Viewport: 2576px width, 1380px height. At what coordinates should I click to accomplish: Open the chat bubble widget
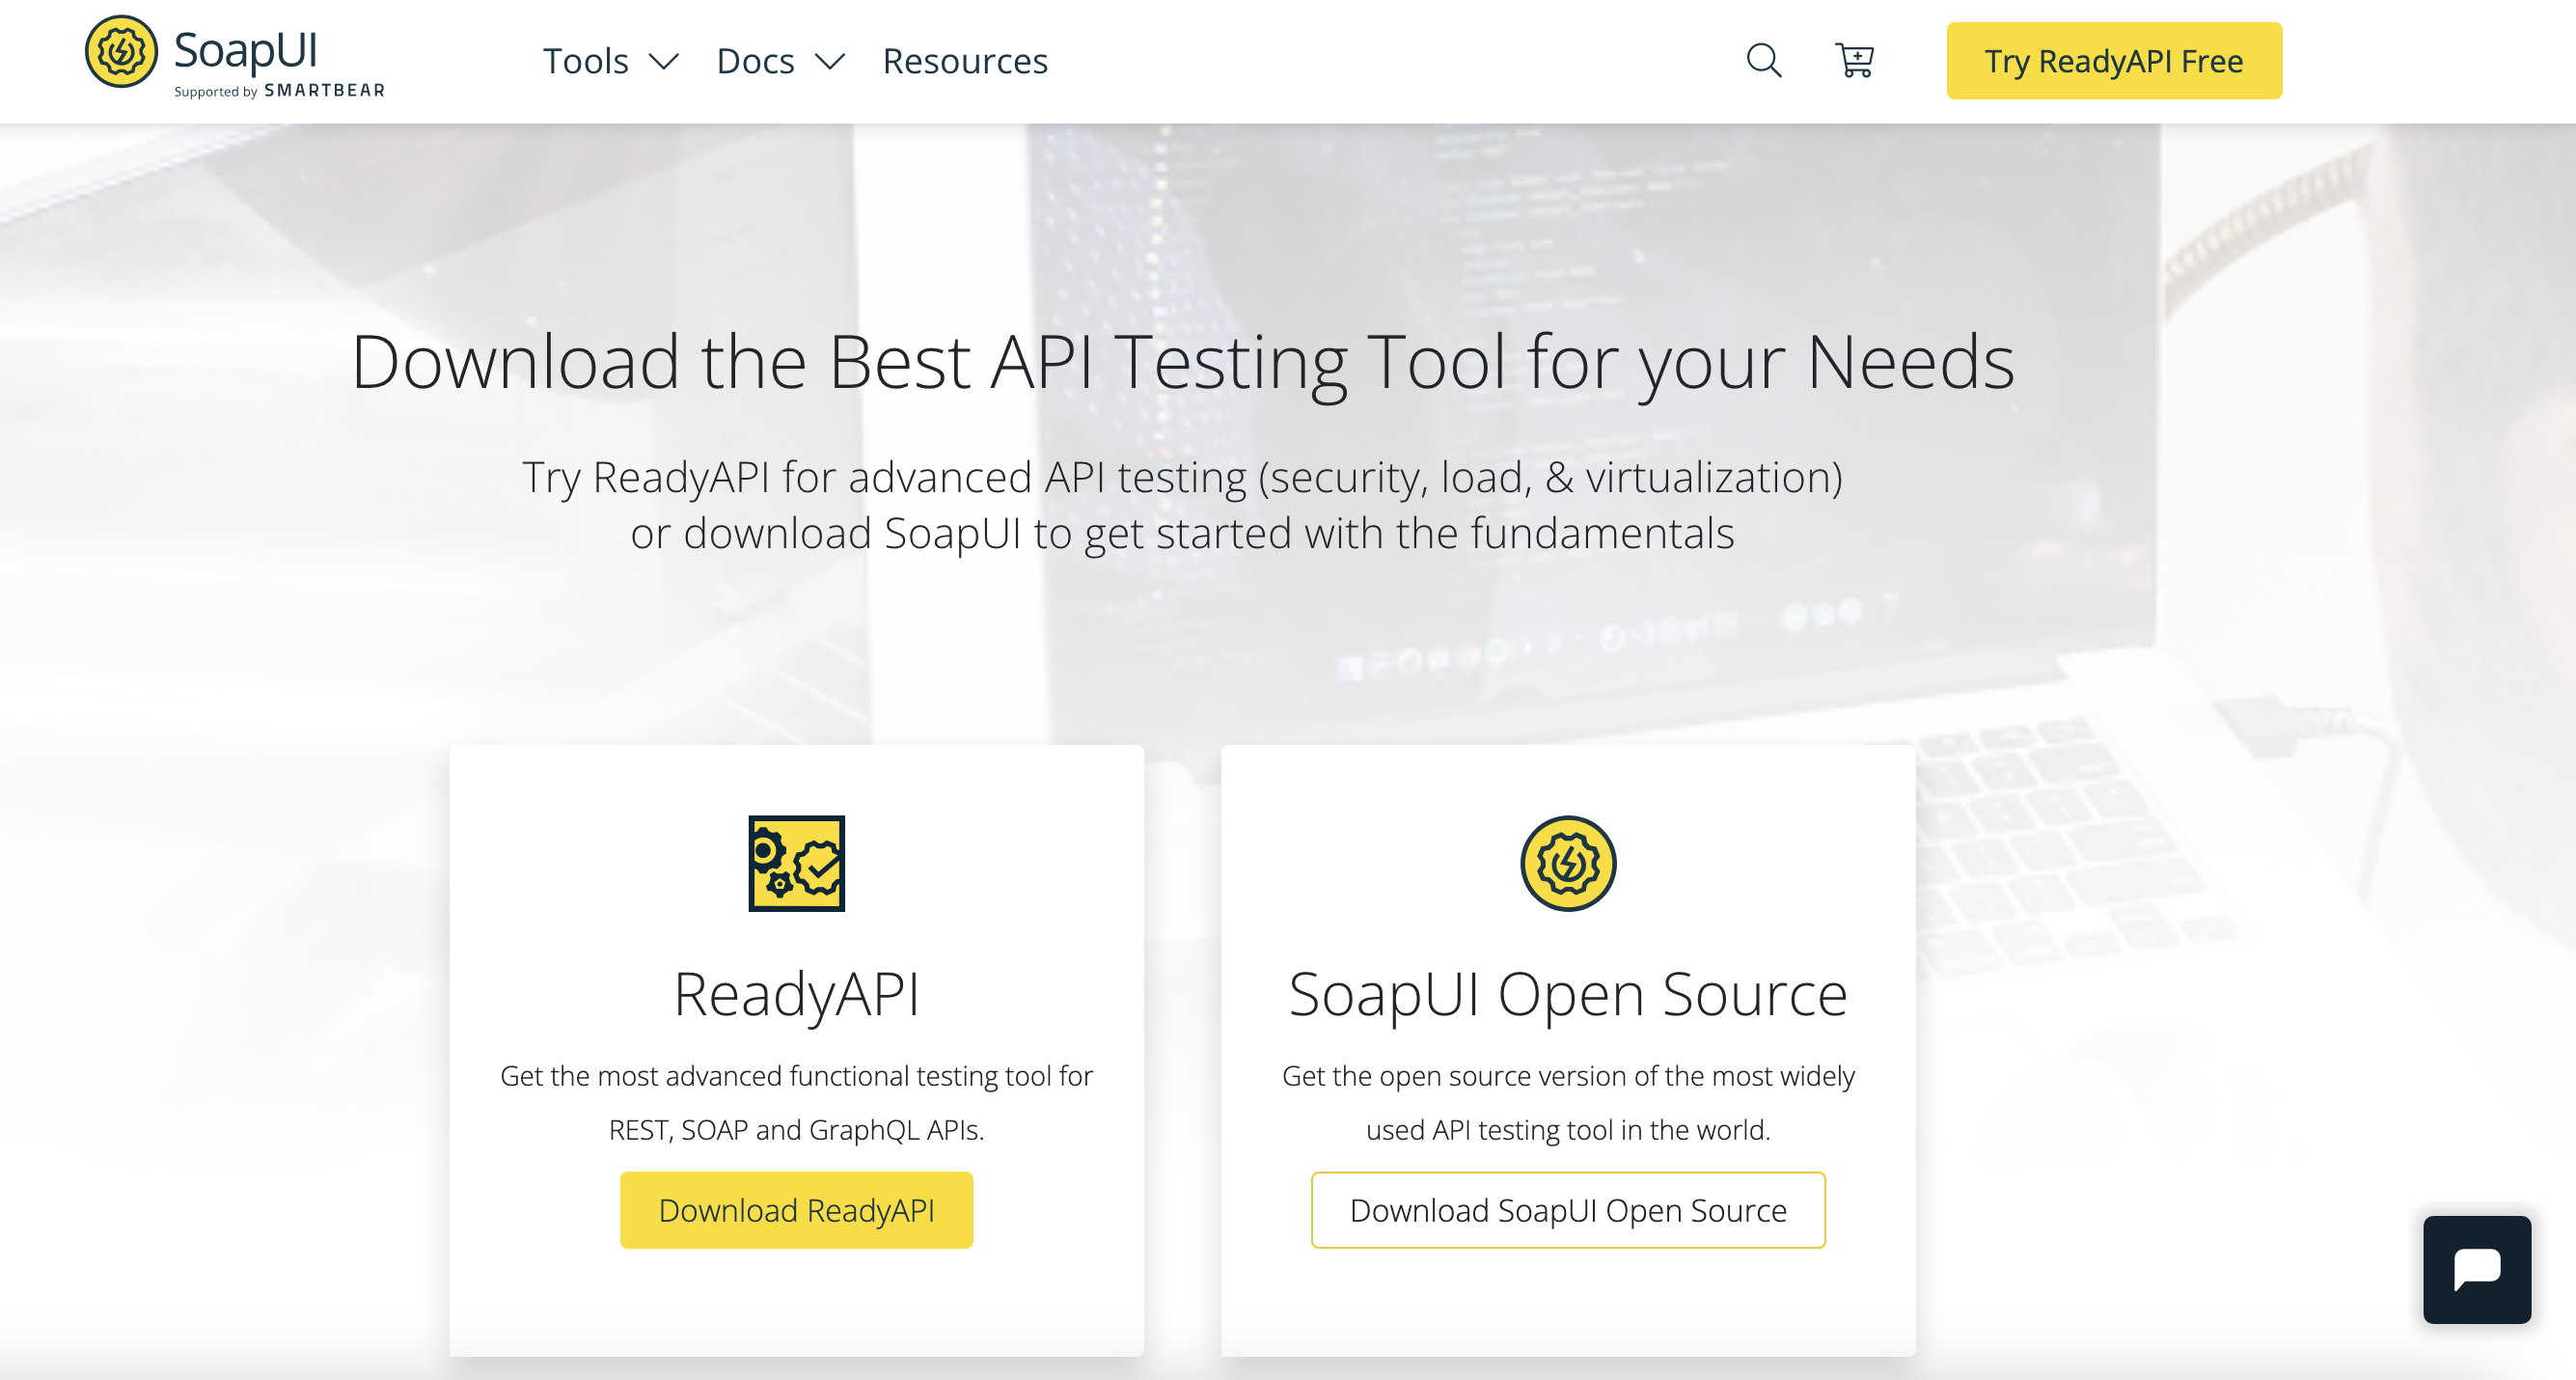2476,1269
